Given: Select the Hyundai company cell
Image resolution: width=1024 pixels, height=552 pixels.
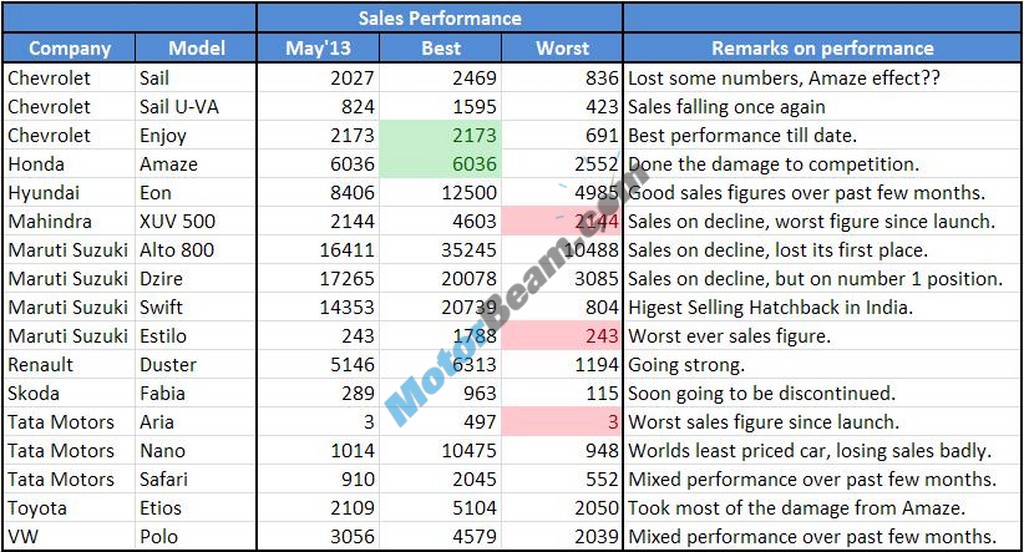Looking at the screenshot, I should pos(69,193).
